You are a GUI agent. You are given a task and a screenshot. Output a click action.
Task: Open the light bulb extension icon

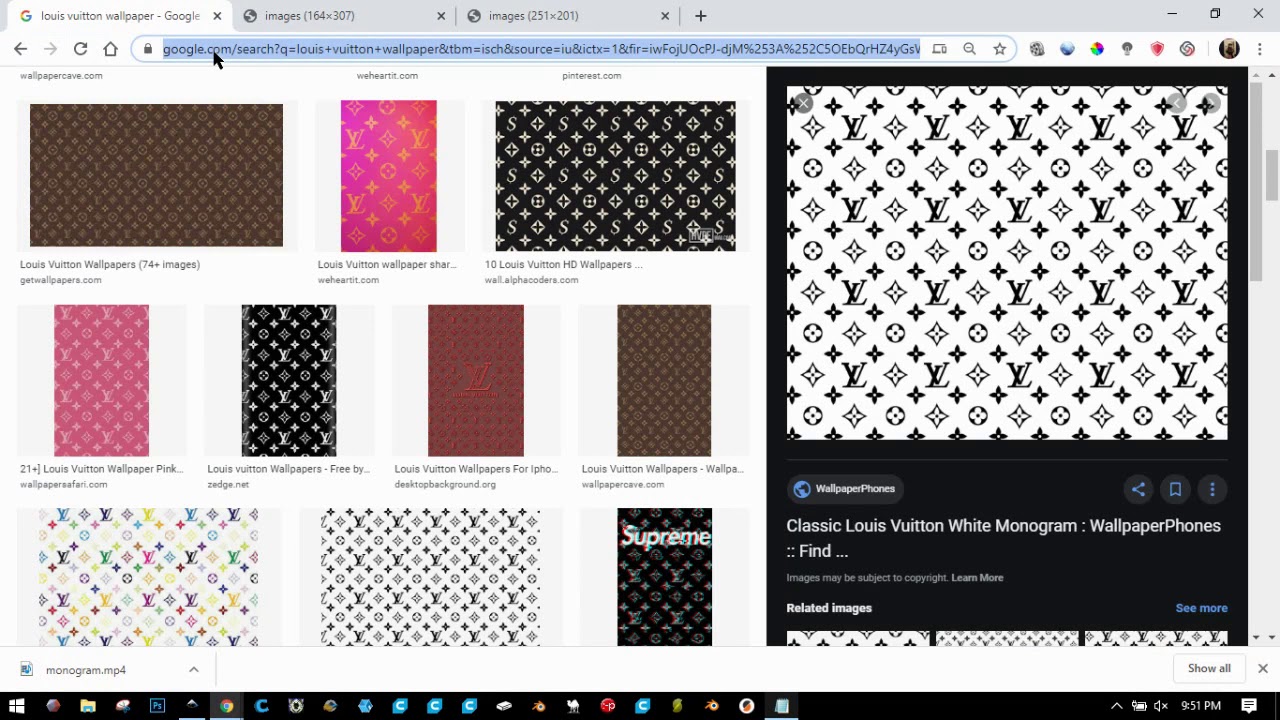(x=1127, y=48)
